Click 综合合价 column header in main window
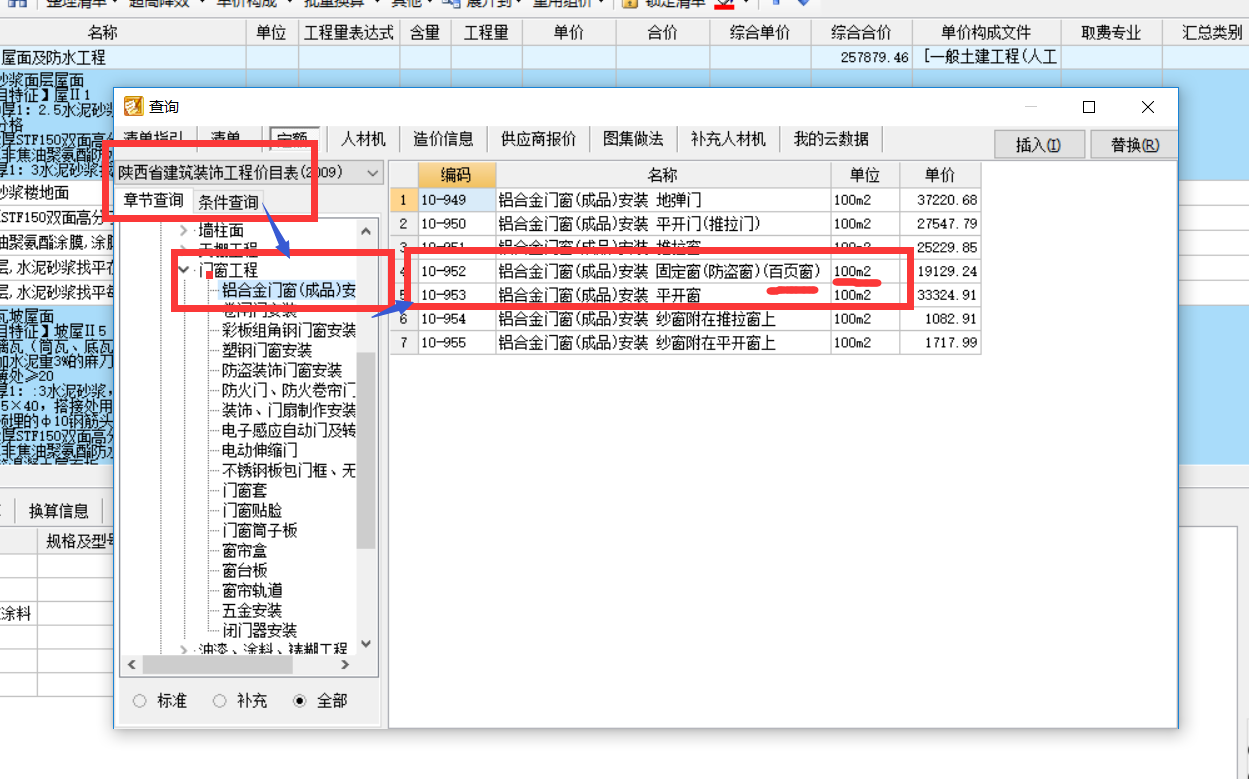This screenshot has width=1249, height=779. tap(861, 33)
